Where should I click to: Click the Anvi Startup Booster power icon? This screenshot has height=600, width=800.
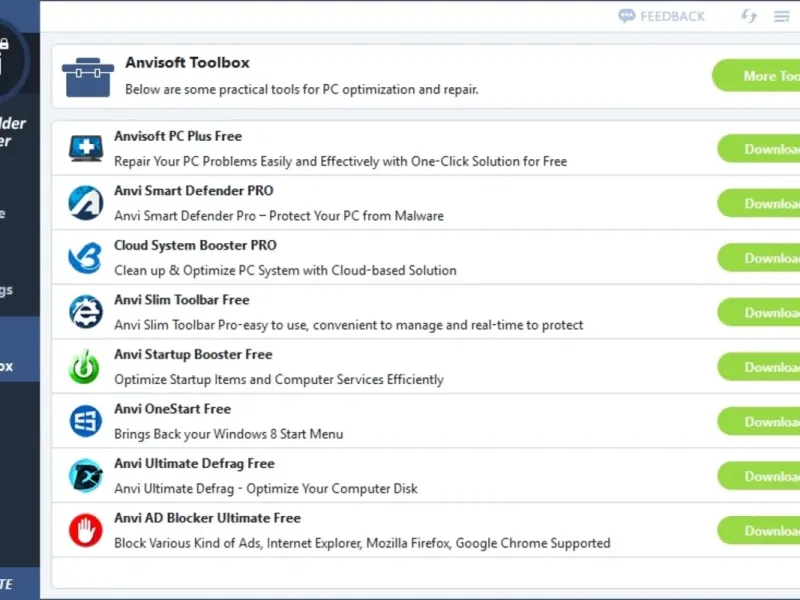[x=85, y=367]
